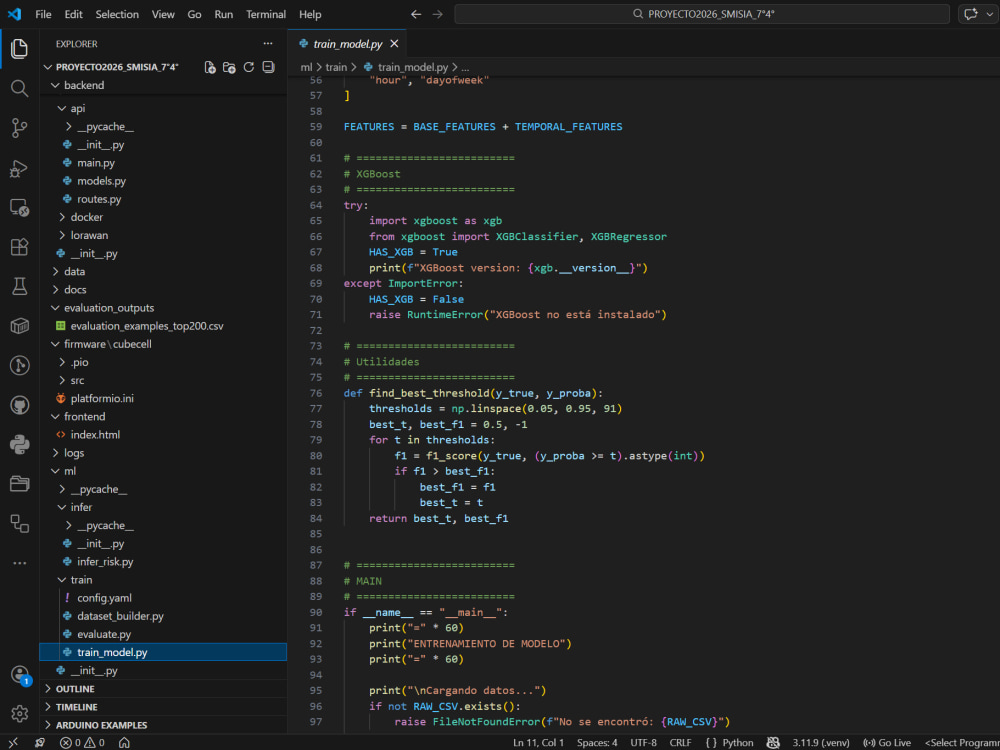Select Python interpreter 3.11.9 (.venv)
1000x750 pixels.
(x=822, y=742)
